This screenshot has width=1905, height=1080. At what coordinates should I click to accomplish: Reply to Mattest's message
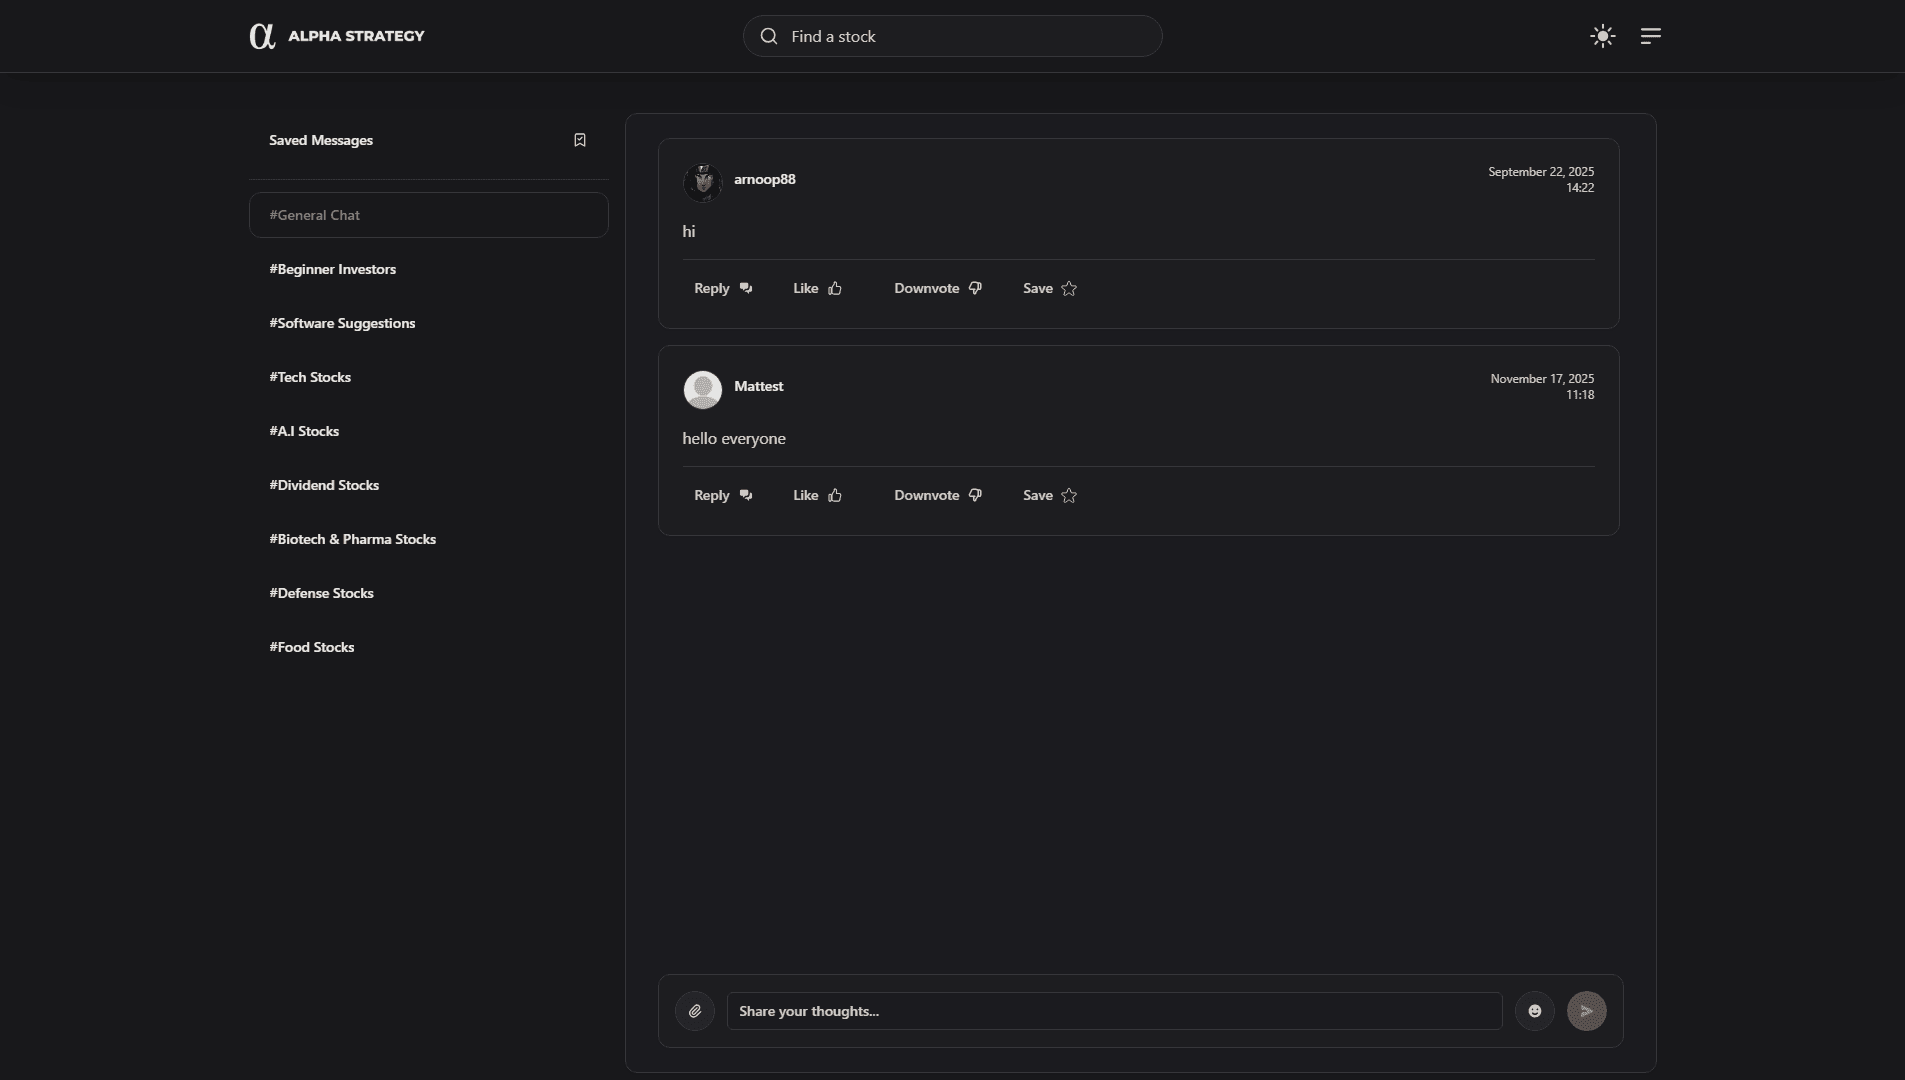coord(721,495)
